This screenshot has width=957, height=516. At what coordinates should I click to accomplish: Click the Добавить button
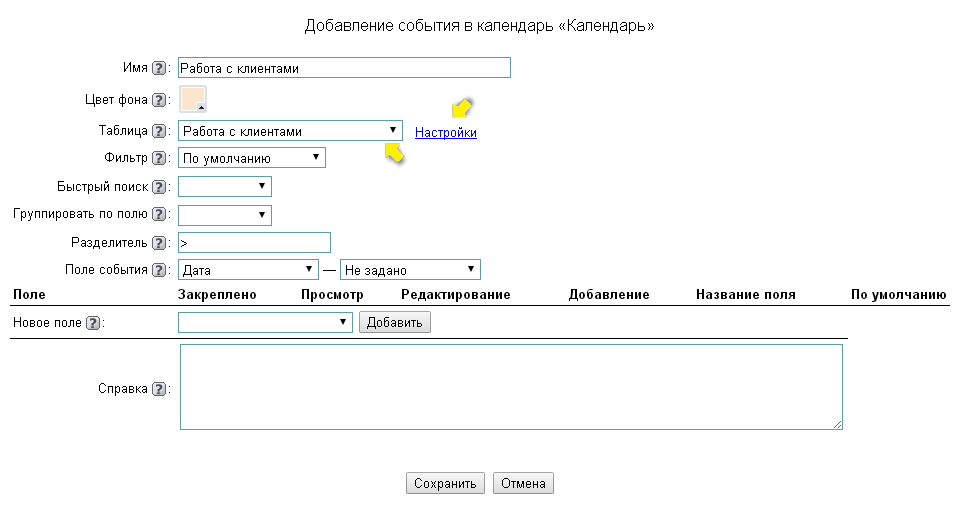coord(395,323)
